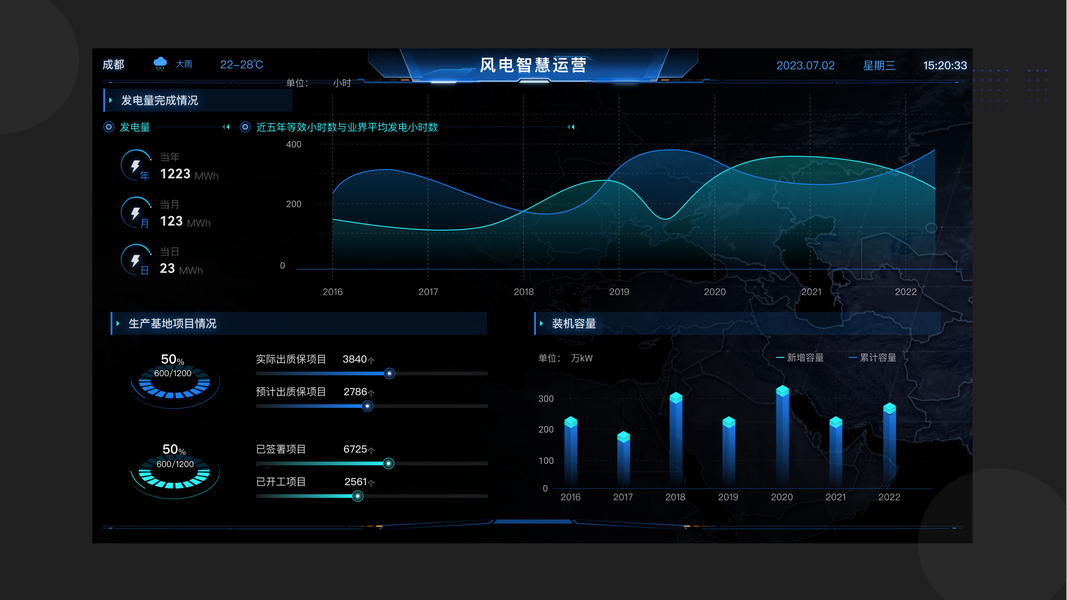This screenshot has height=600, width=1067.
Task: Click the 万kW unit label
Action: tap(582, 358)
